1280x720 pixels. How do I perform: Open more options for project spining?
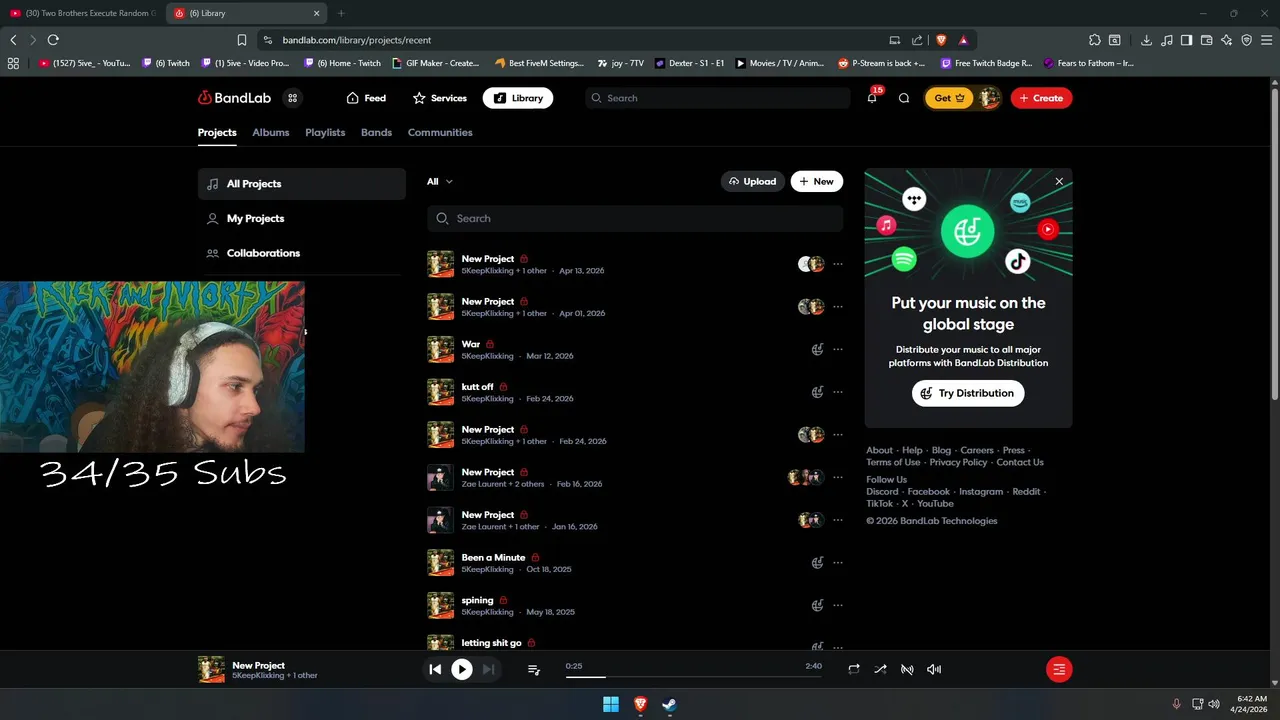838,606
